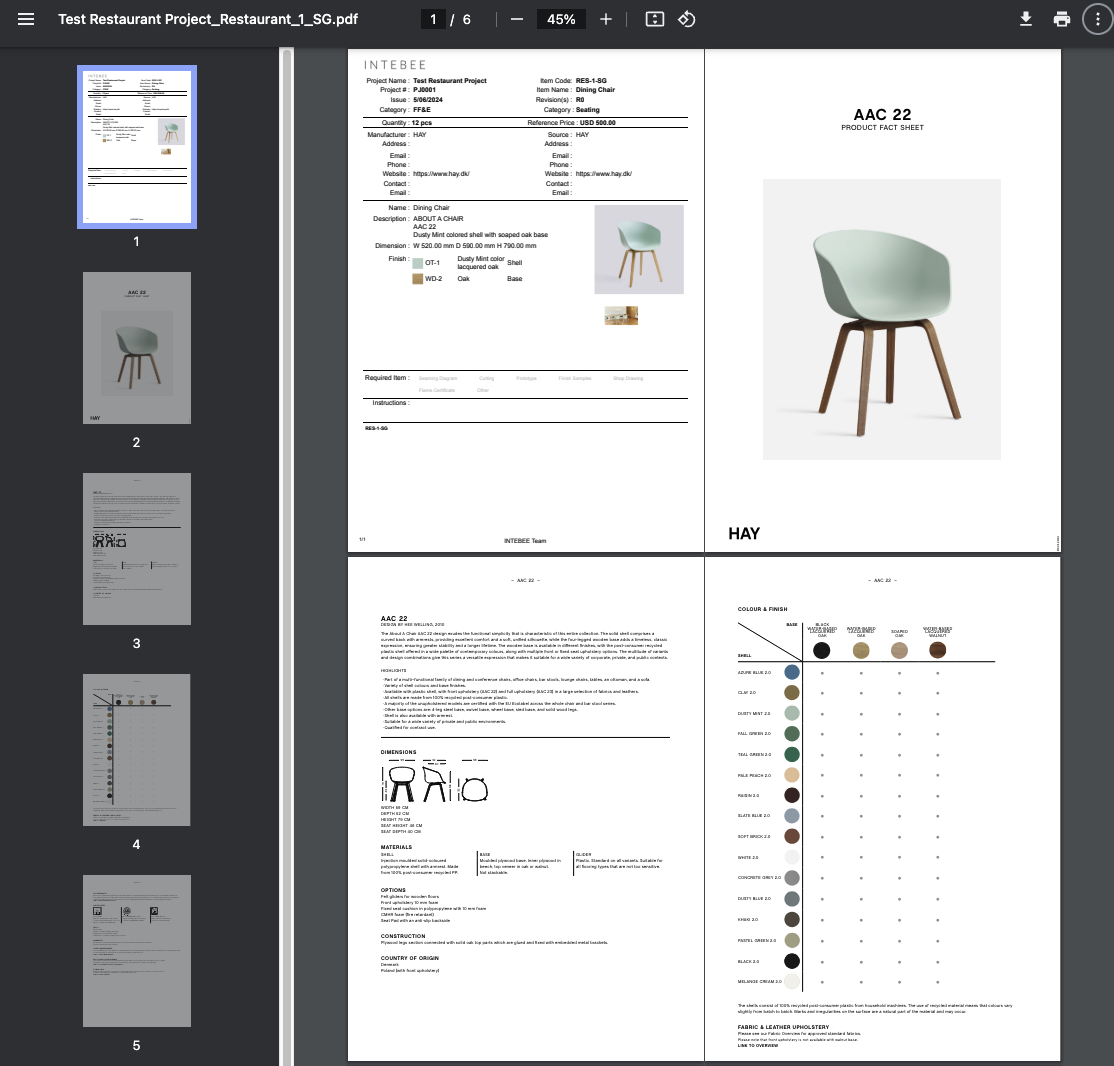
Task: Click the thumbnail sidebar scrollbar
Action: pos(286,556)
